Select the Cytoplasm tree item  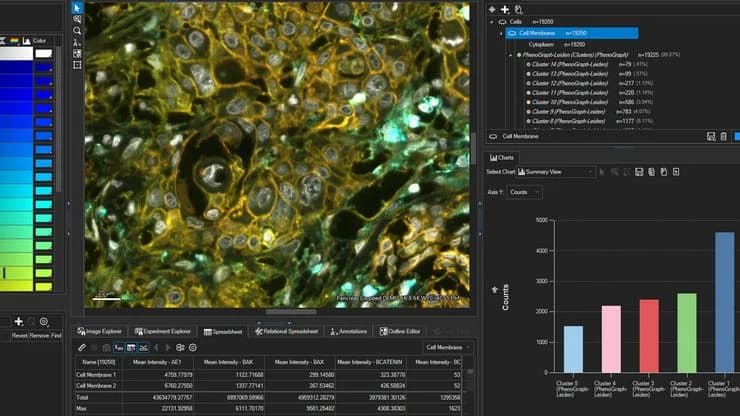click(x=541, y=44)
